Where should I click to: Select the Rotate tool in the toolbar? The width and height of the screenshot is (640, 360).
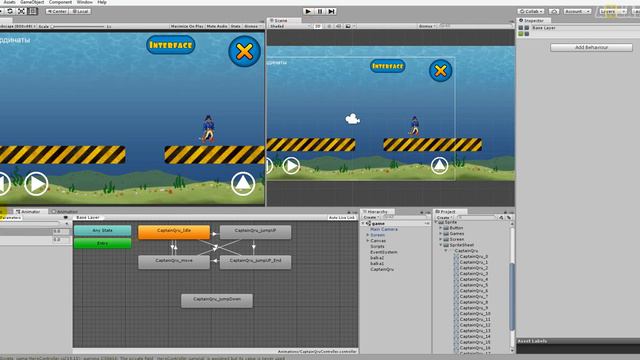pyautogui.click(x=10, y=11)
